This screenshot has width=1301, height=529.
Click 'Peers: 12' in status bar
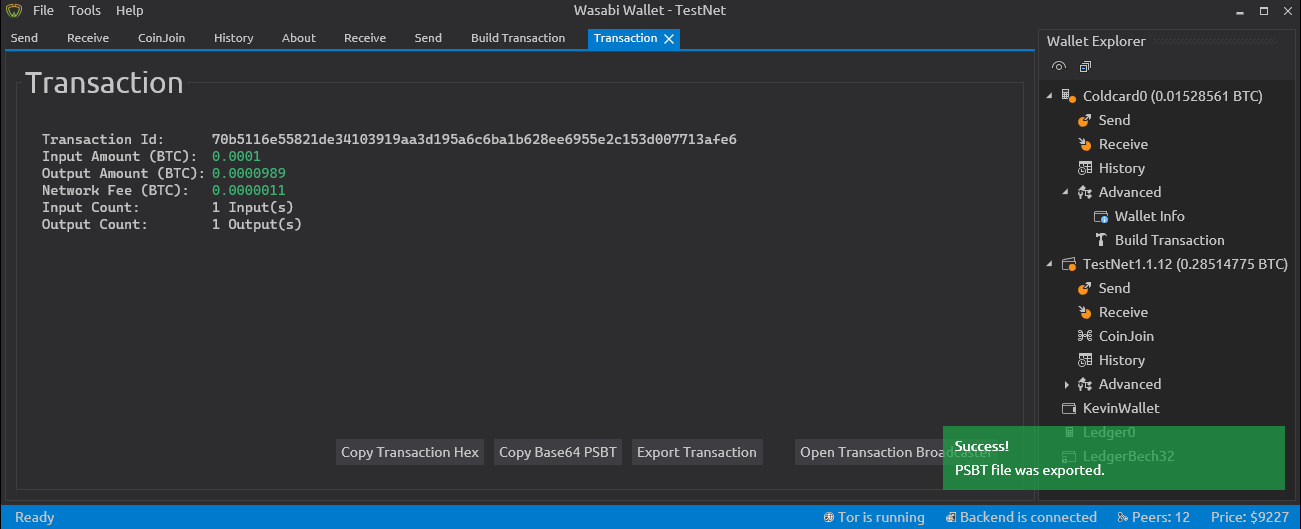(1161, 517)
